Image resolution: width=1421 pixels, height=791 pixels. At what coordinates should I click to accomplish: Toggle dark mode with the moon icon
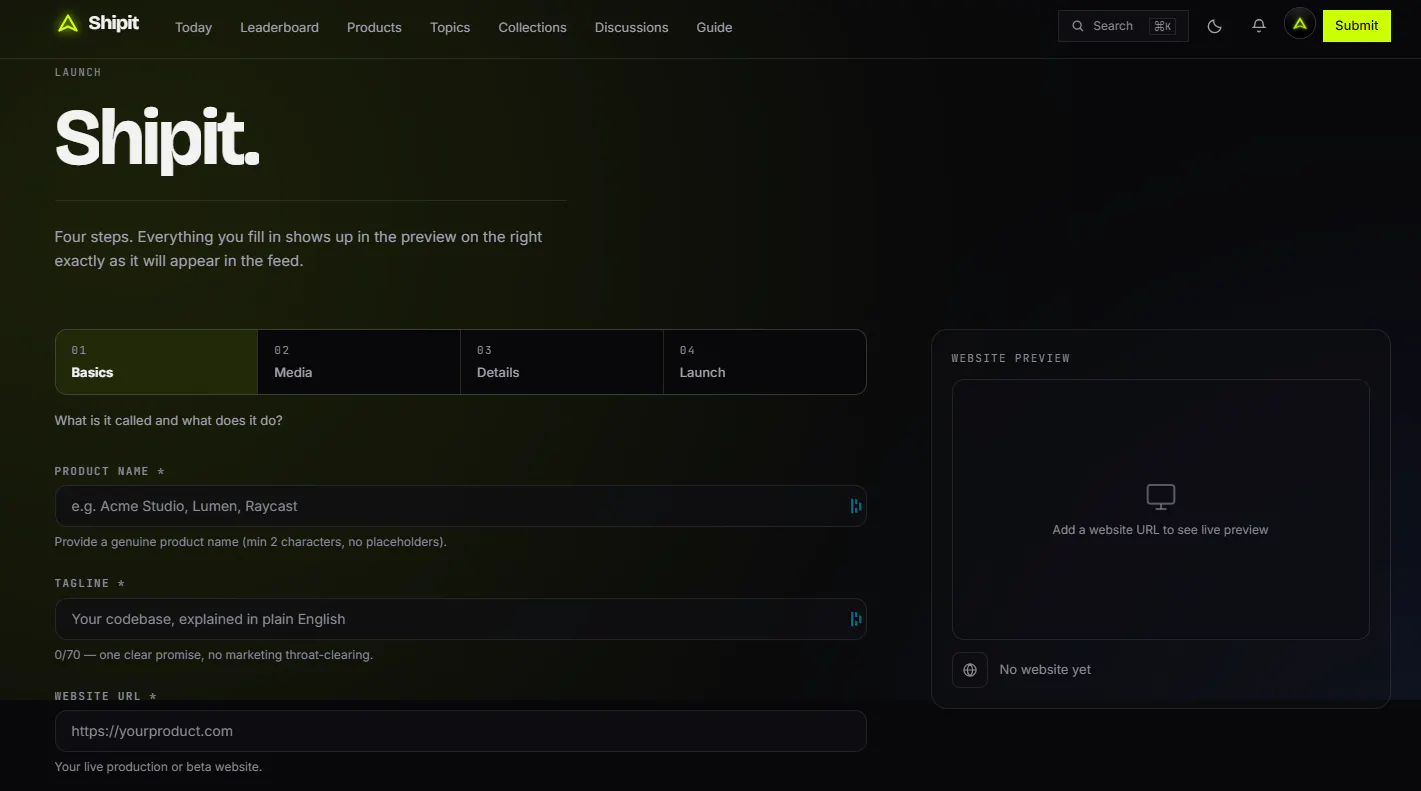click(x=1215, y=26)
